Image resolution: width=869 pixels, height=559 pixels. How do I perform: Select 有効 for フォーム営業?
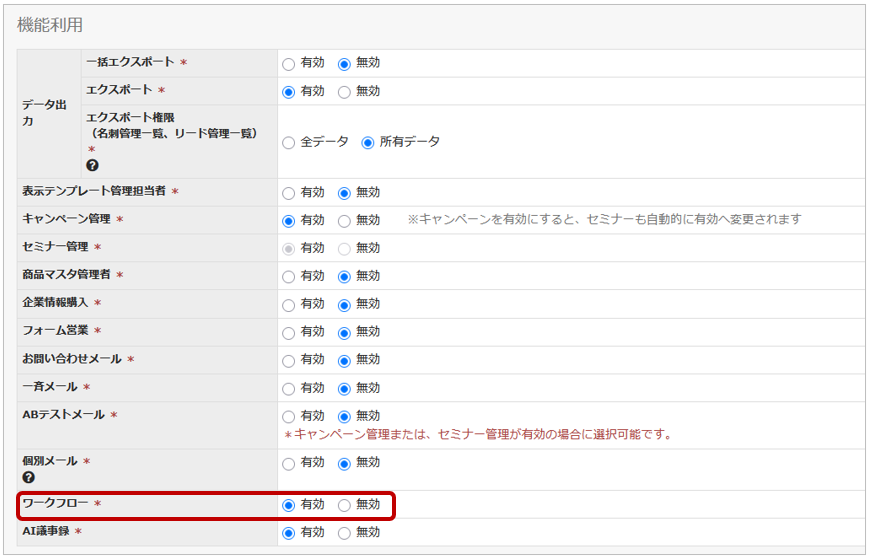tap(289, 332)
